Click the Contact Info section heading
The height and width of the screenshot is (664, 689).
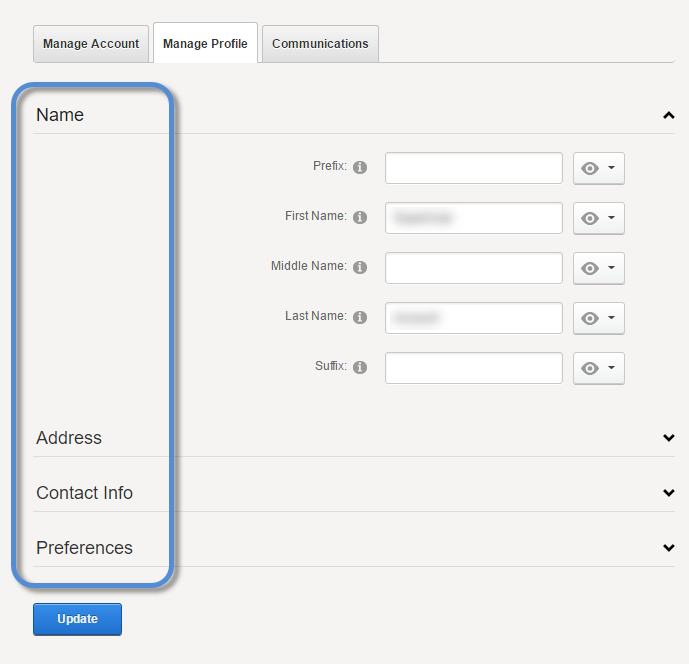click(84, 493)
